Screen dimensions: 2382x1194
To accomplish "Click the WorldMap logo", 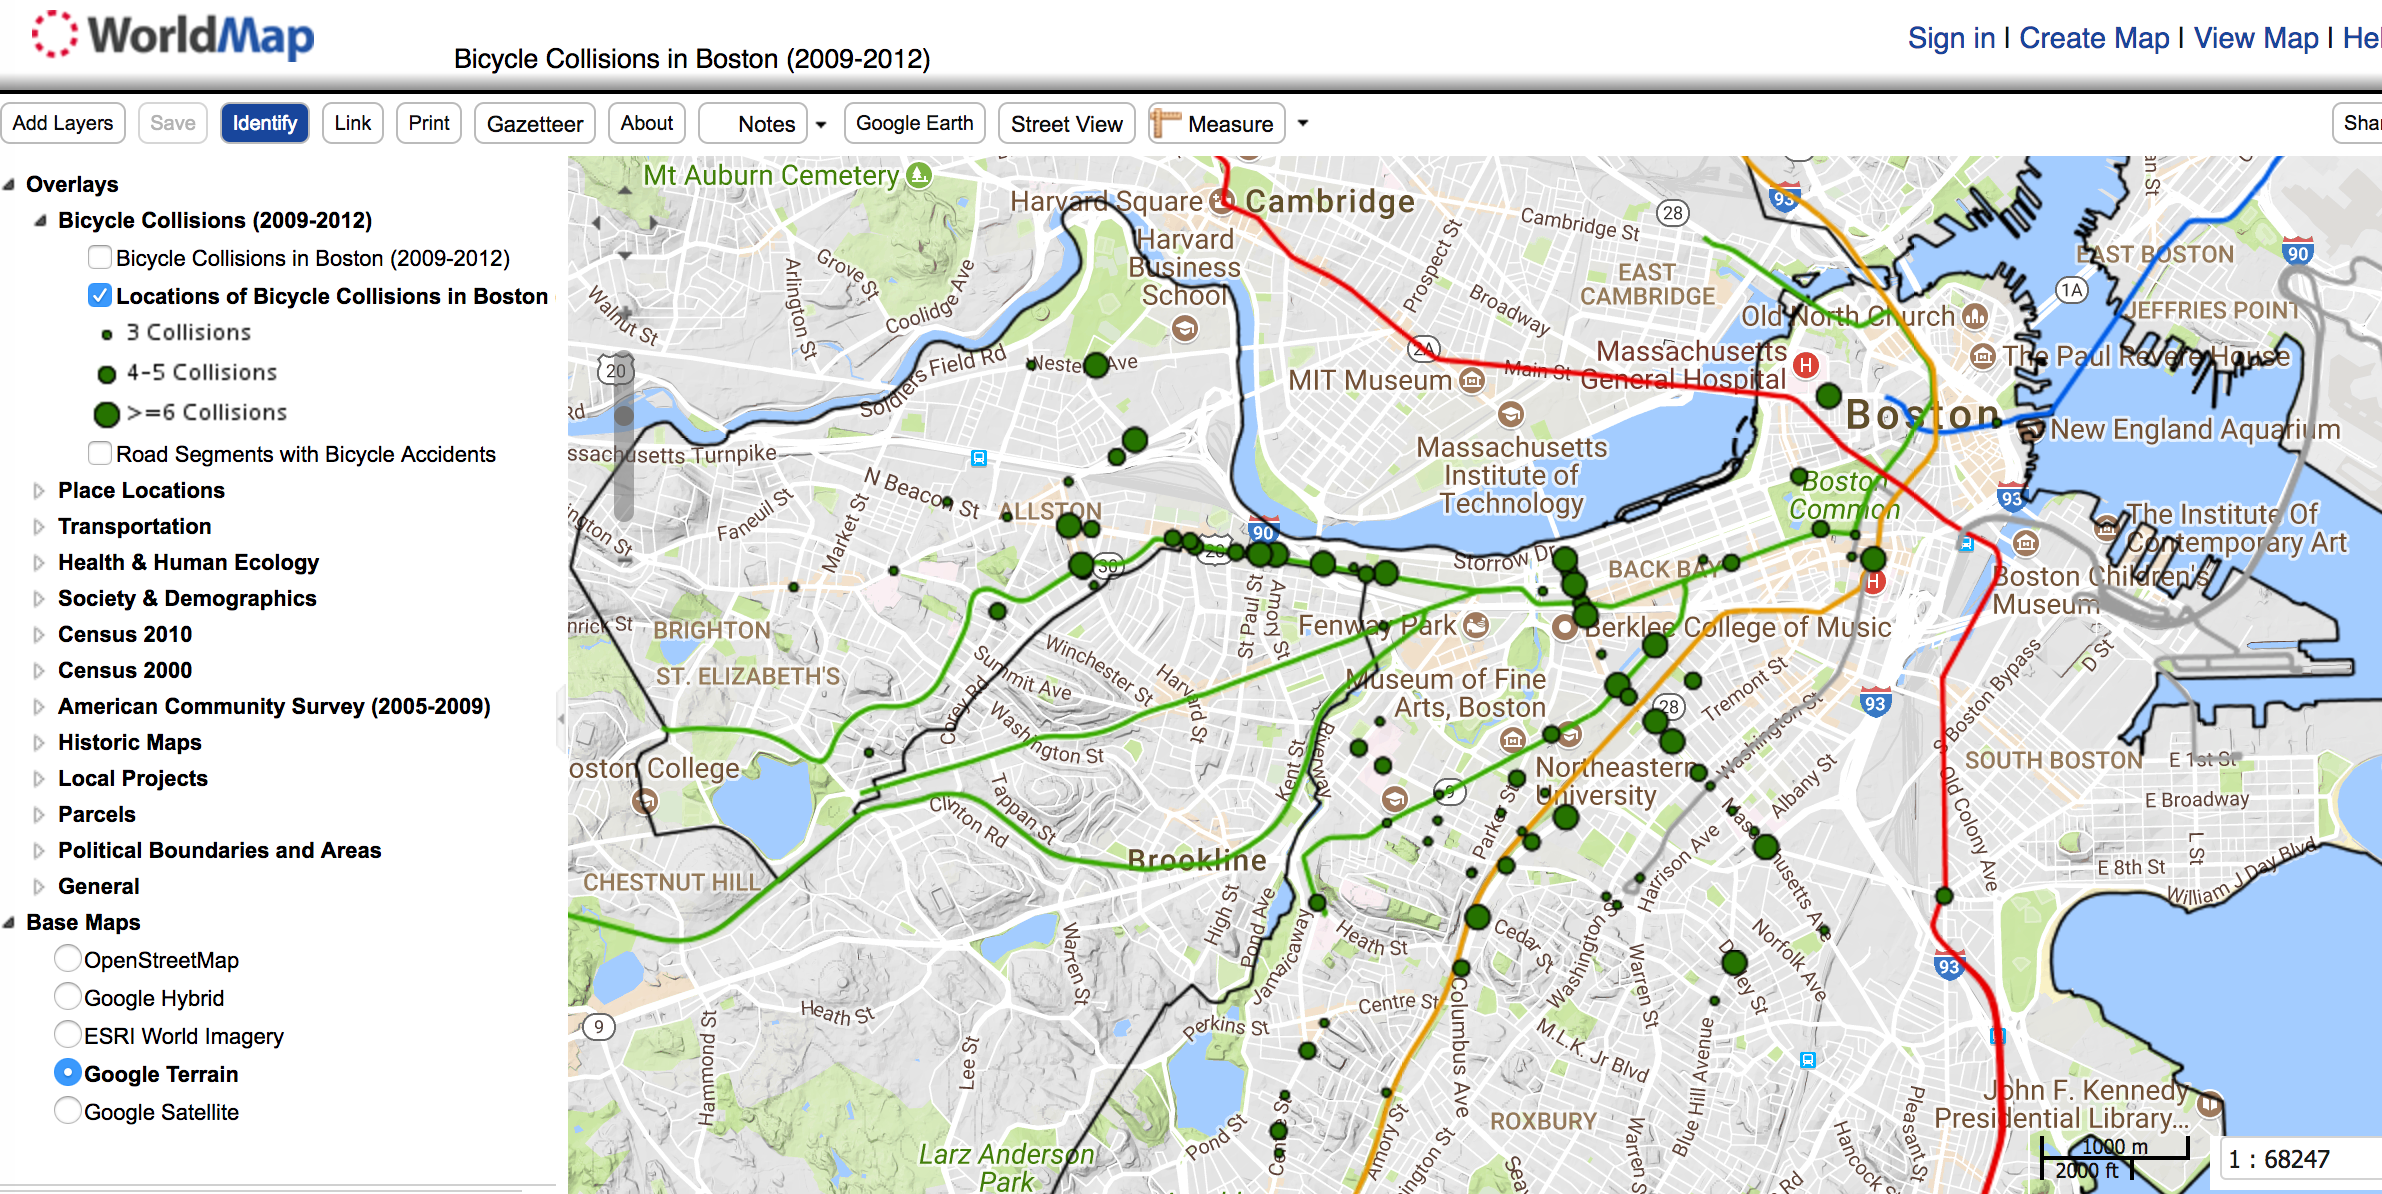I will pos(174,36).
